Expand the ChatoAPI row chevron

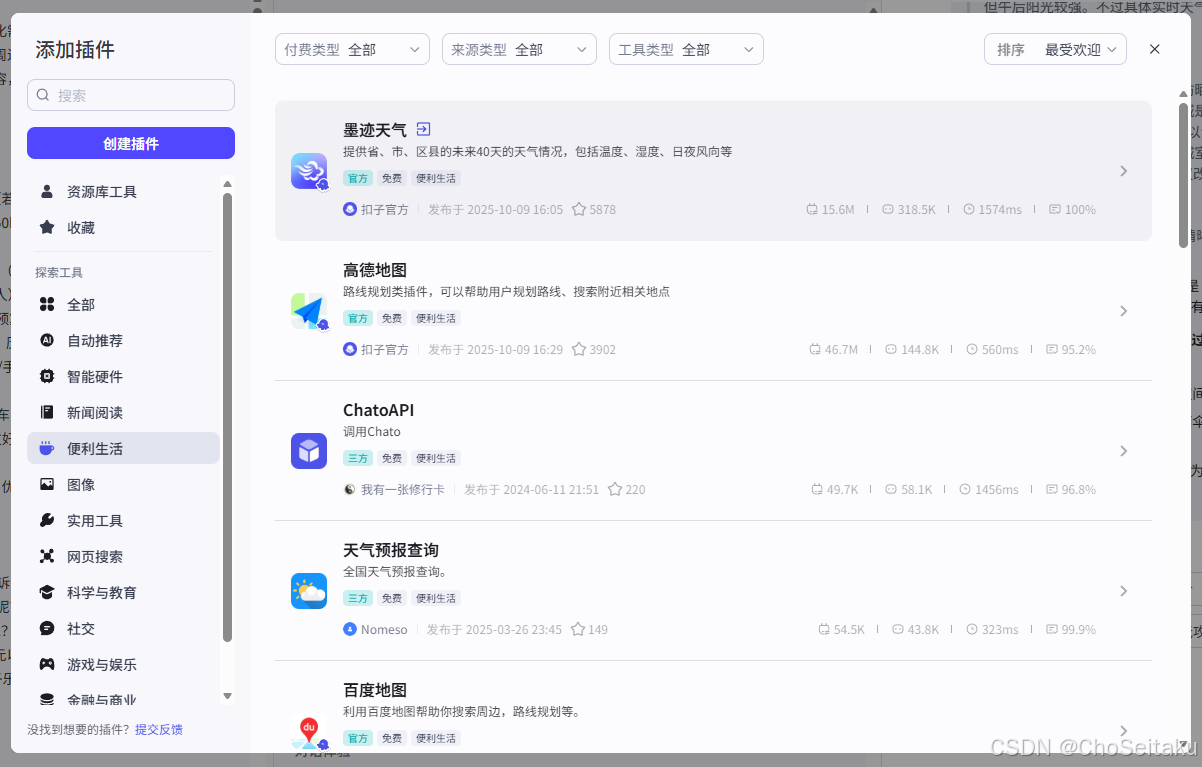pos(1124,451)
